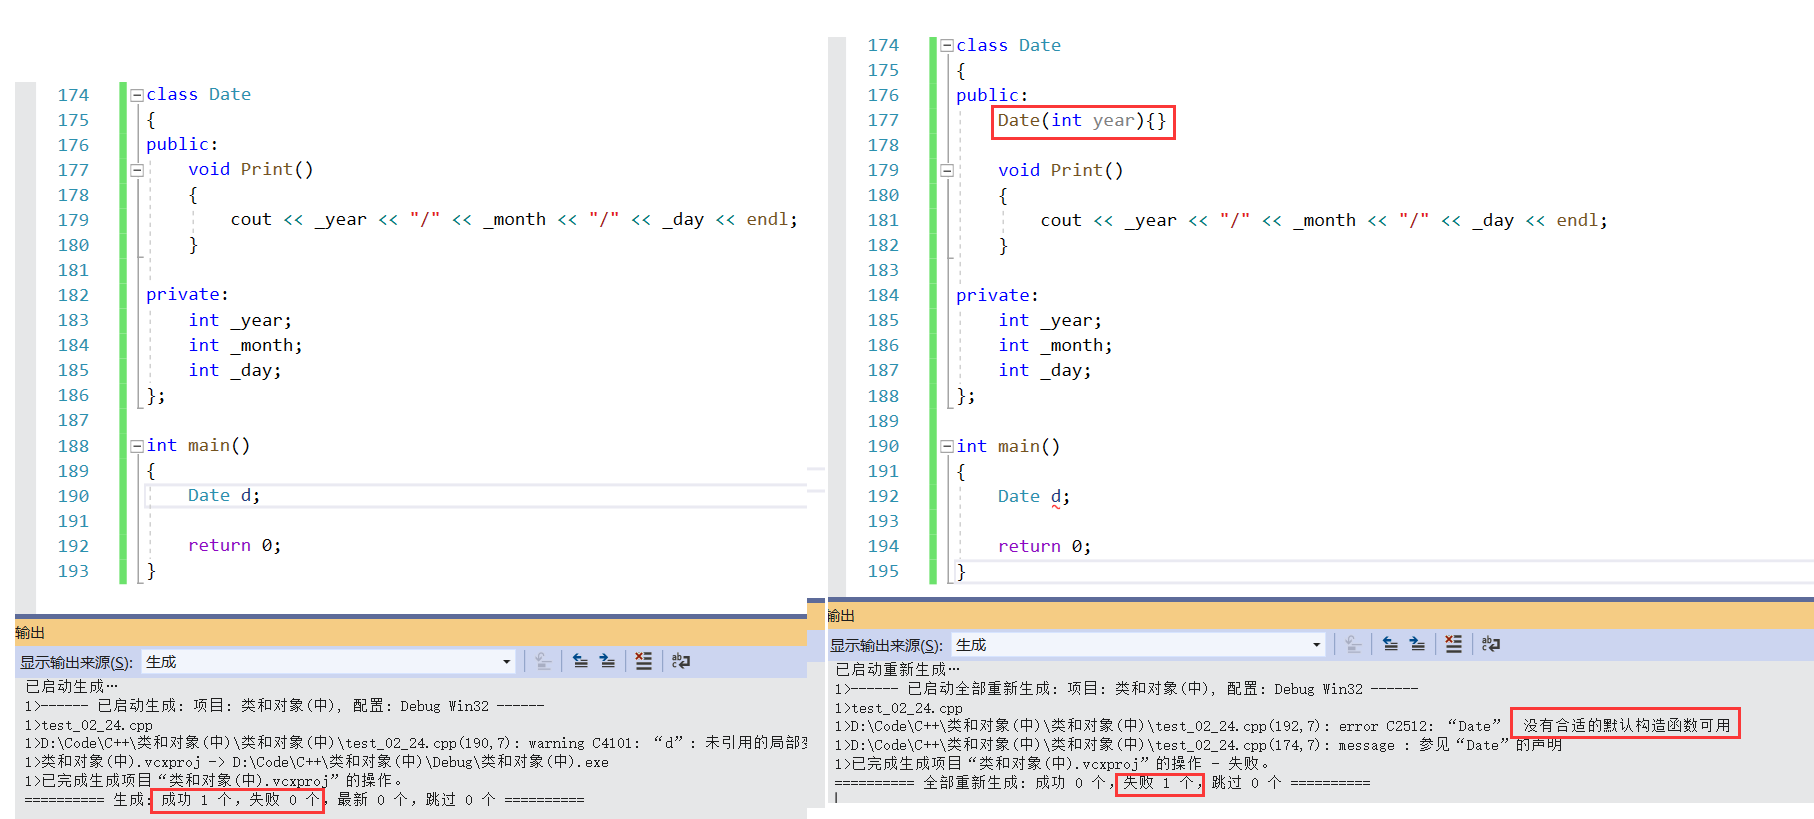Click the error C2512 output line
Viewport: 1814px width, 819px height.
pyautogui.click(x=1285, y=726)
